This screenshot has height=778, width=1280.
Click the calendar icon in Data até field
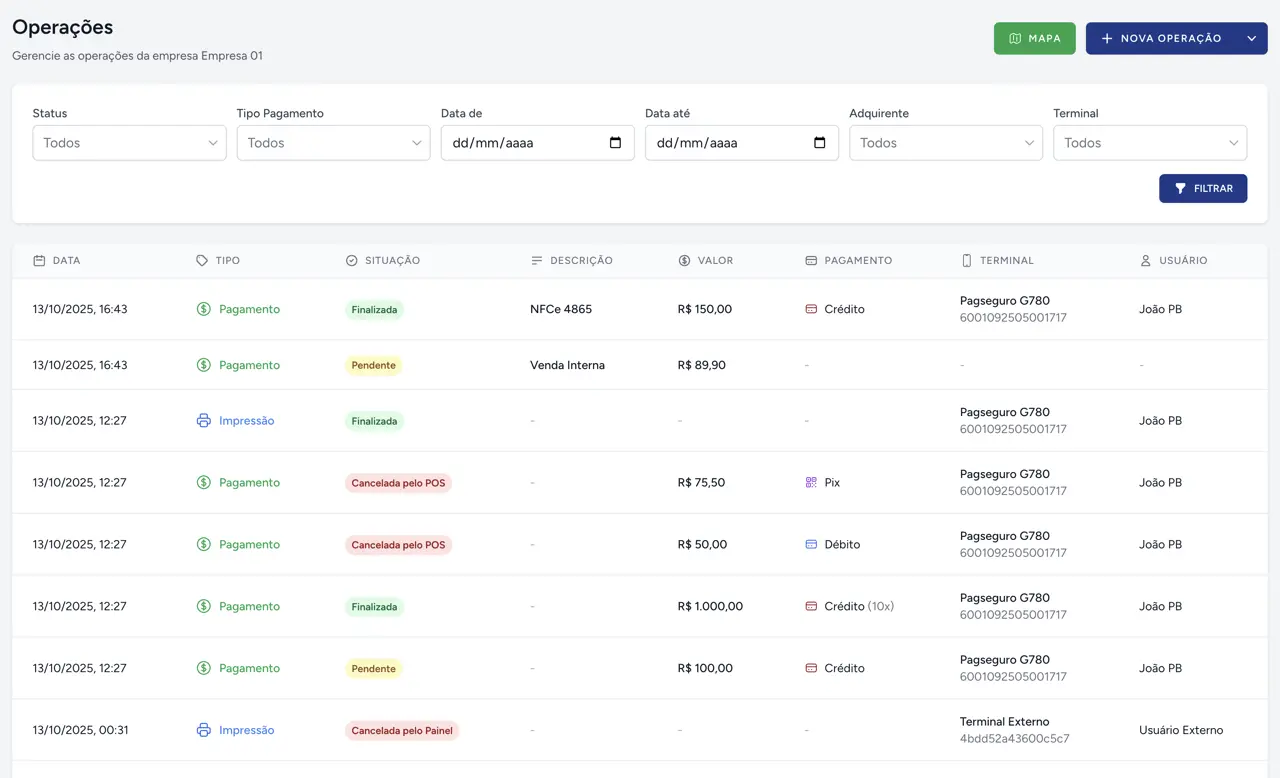(819, 143)
